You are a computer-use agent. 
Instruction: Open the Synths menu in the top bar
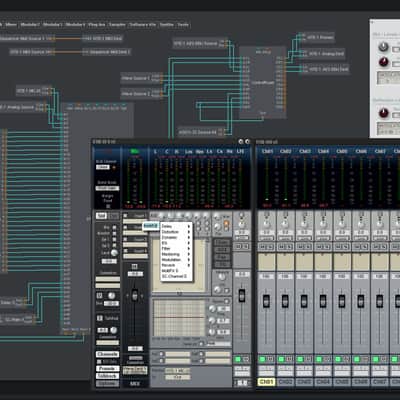pyautogui.click(x=166, y=25)
